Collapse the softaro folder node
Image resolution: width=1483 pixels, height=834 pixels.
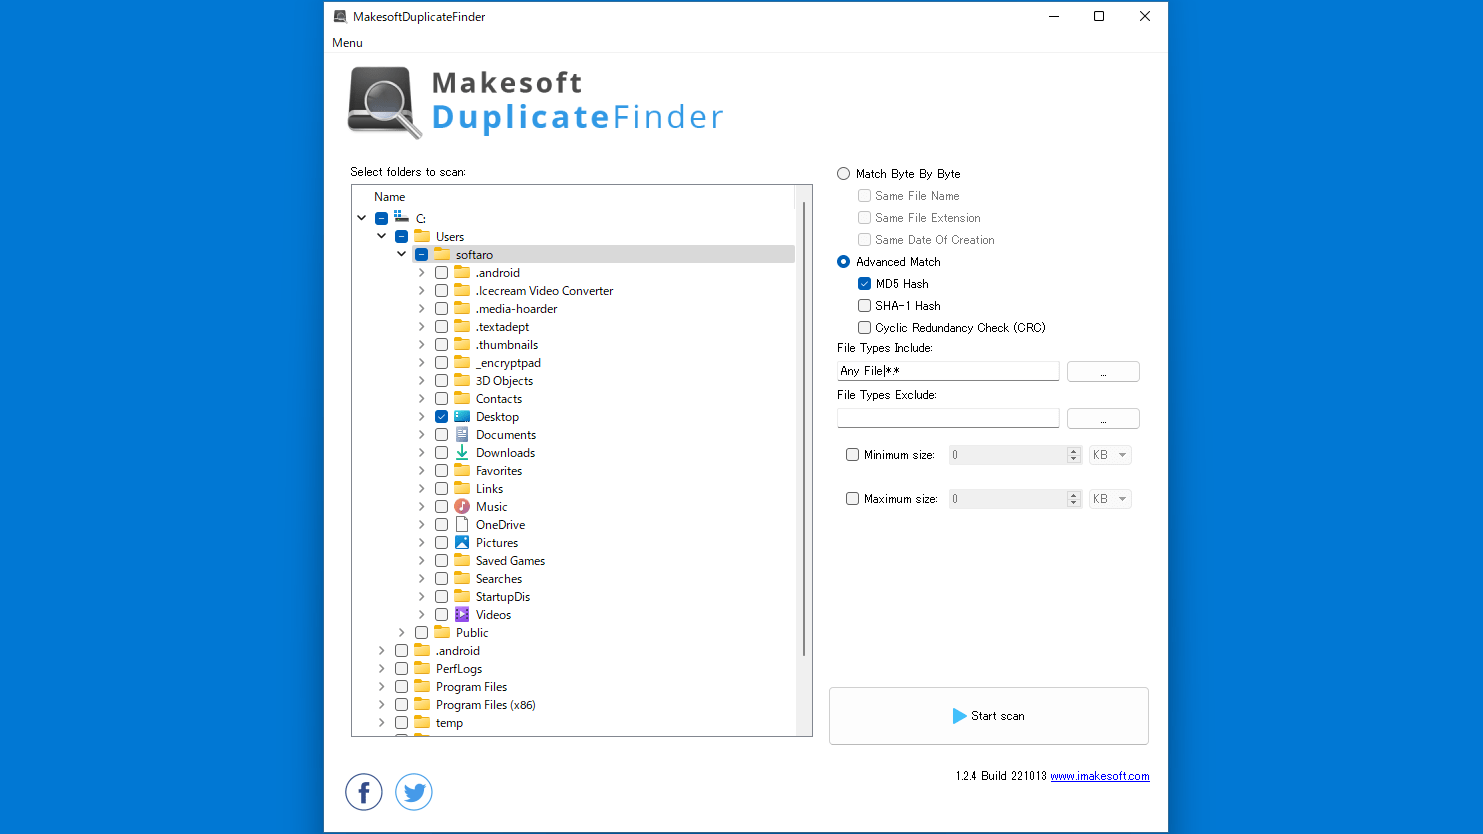coord(402,254)
